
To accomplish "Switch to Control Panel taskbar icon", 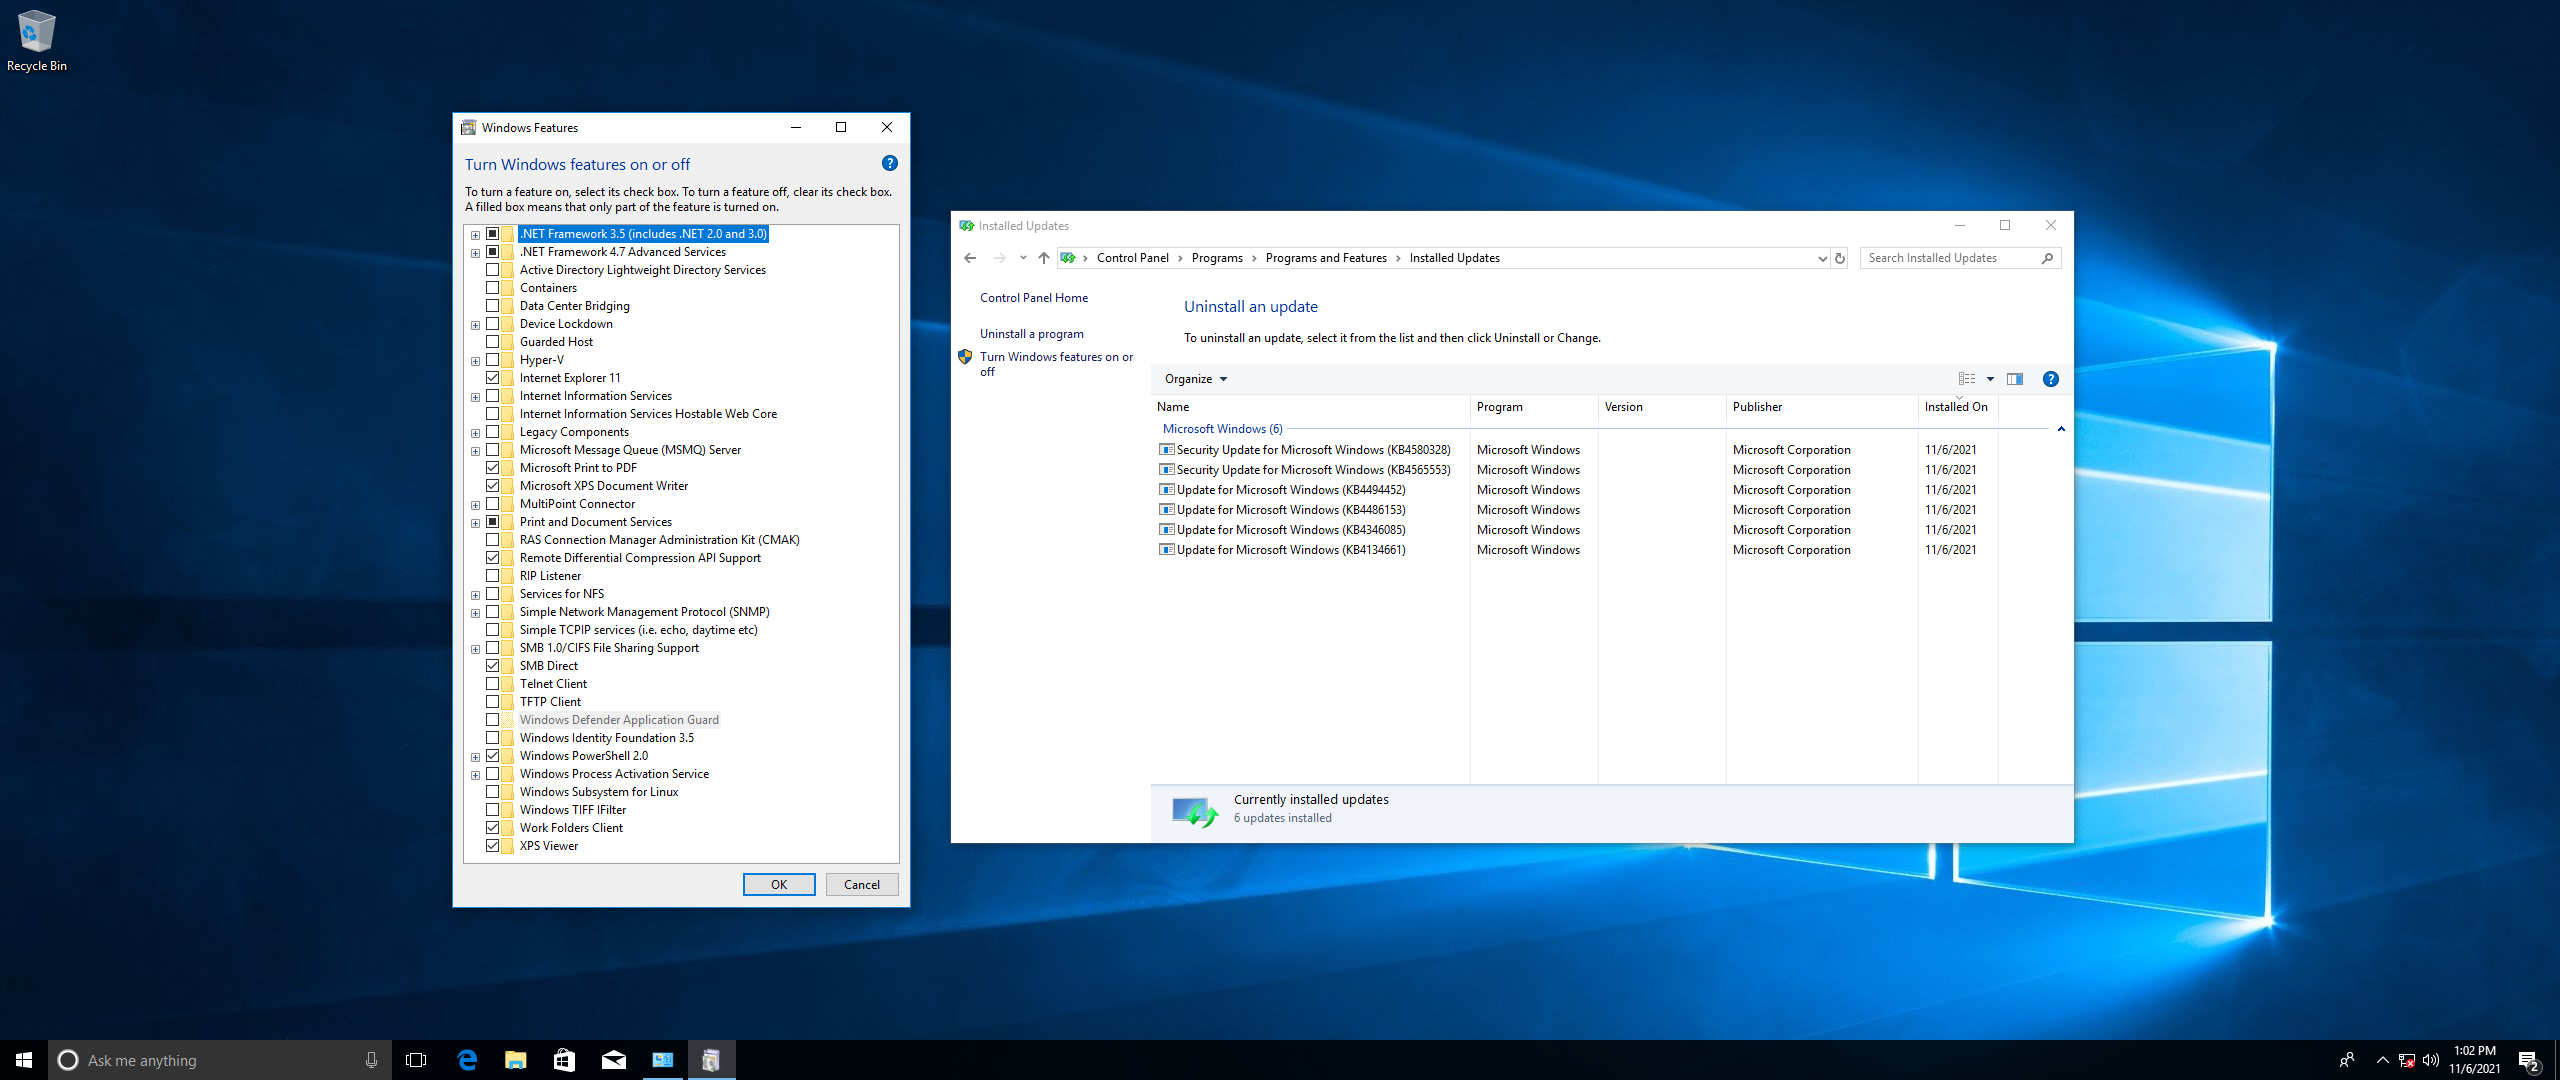I will 662,1060.
